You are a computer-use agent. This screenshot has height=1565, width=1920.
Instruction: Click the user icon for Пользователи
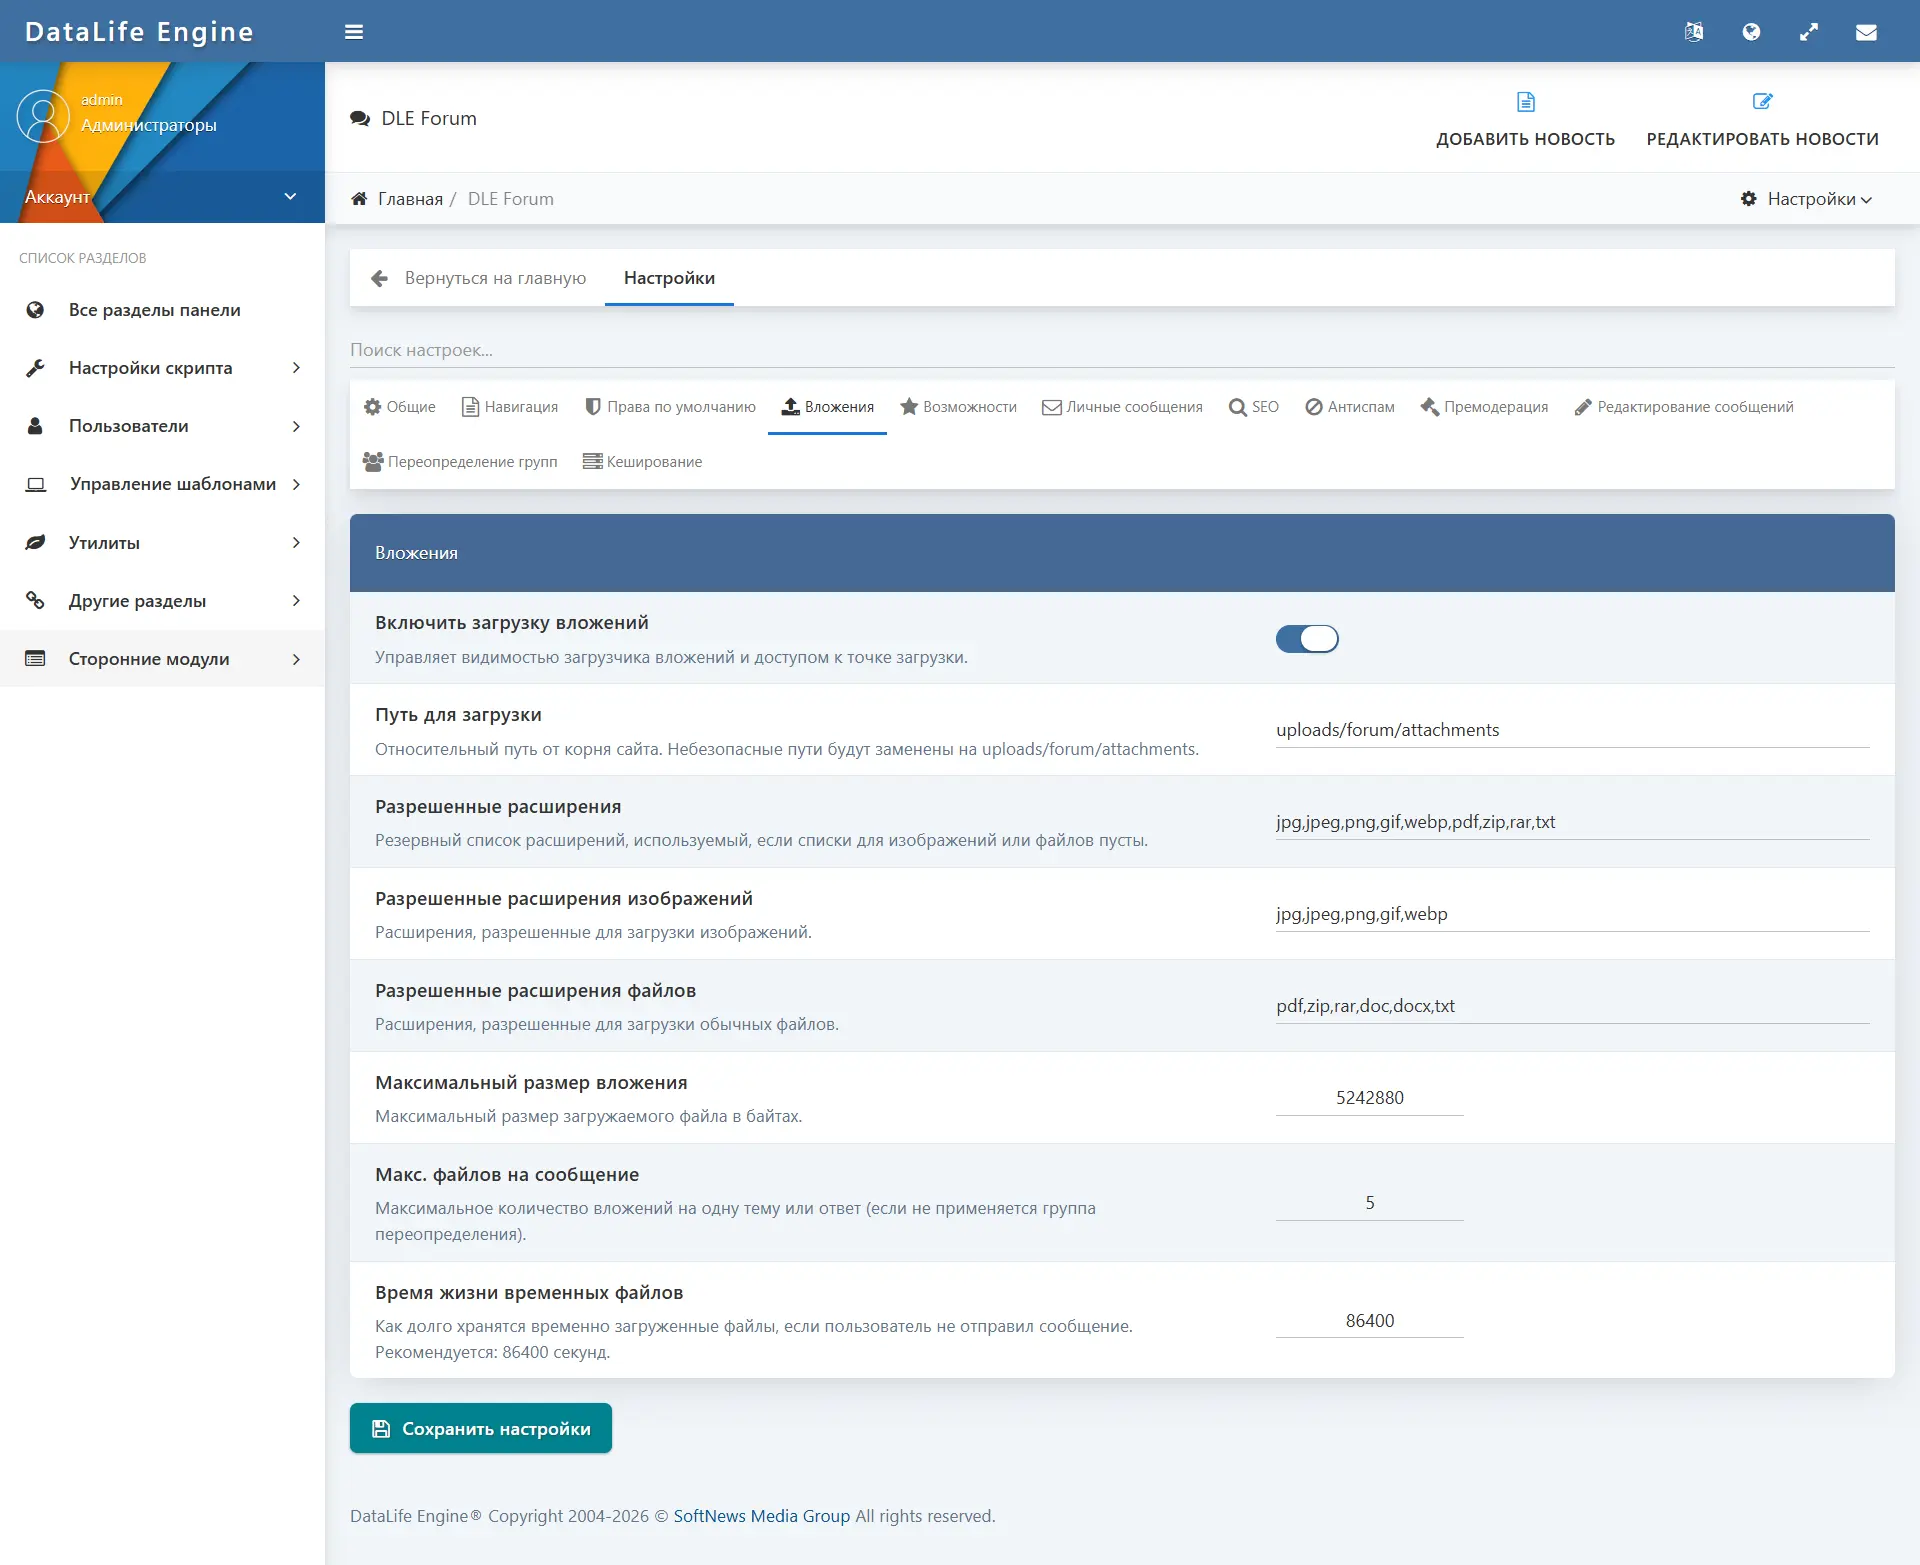[x=35, y=426]
